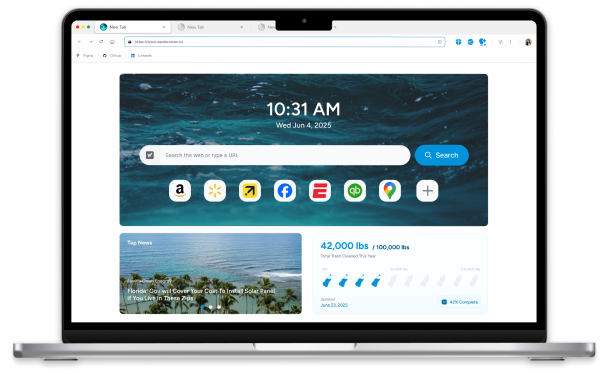Click the 'June 23, 2025' updated date
The height and width of the screenshot is (390, 609).
(x=334, y=305)
